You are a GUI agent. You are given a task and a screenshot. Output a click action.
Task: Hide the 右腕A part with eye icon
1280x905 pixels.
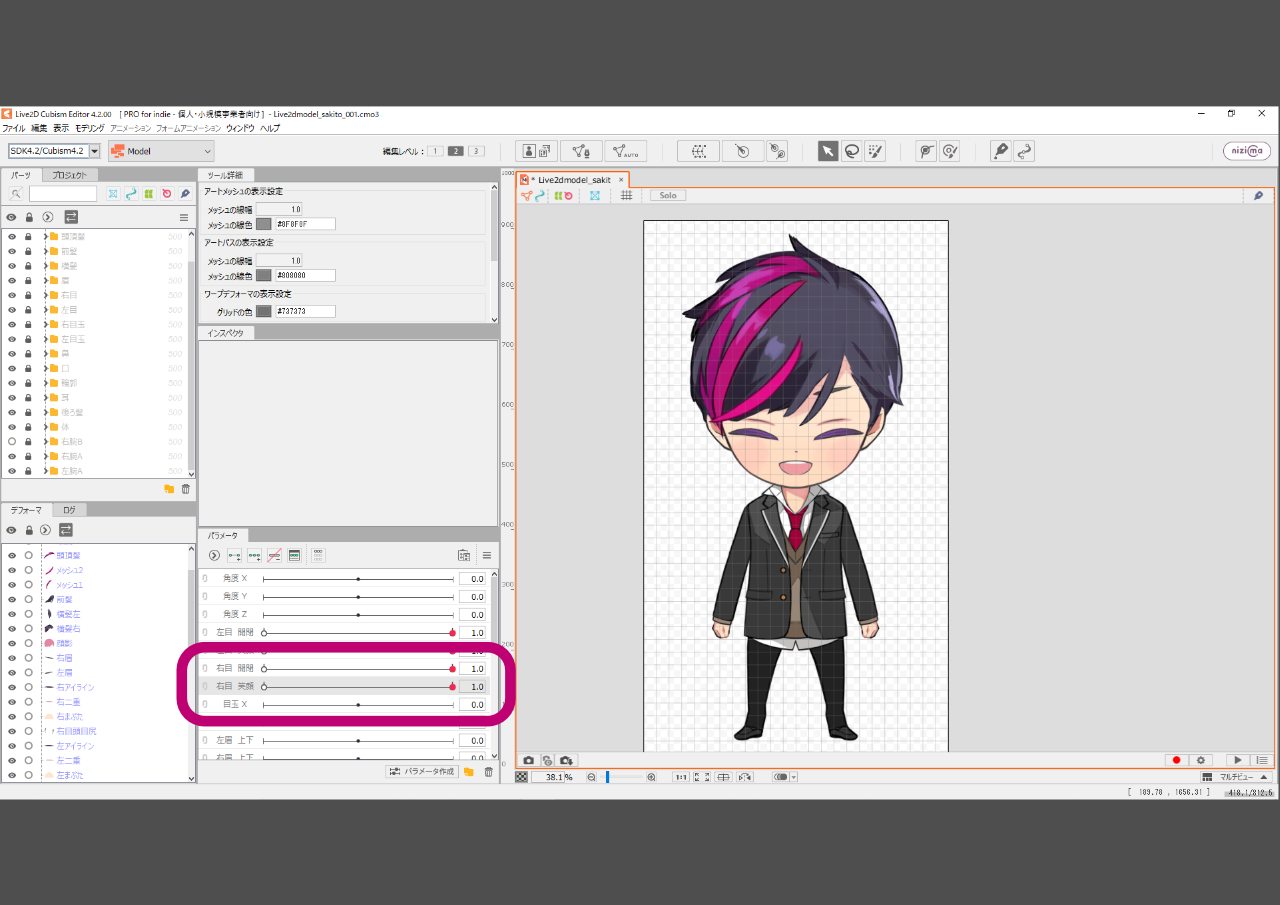pos(12,456)
